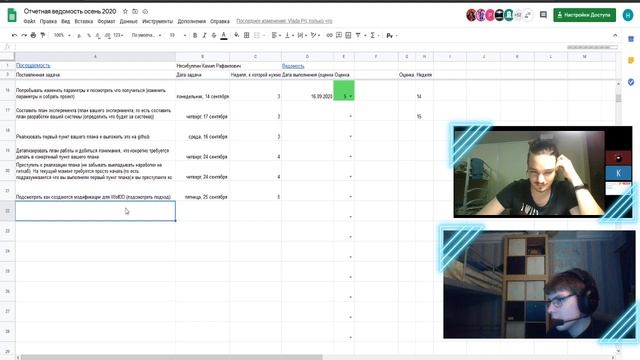
Task: Click the Настройки Доступа share button
Action: pyautogui.click(x=584, y=15)
